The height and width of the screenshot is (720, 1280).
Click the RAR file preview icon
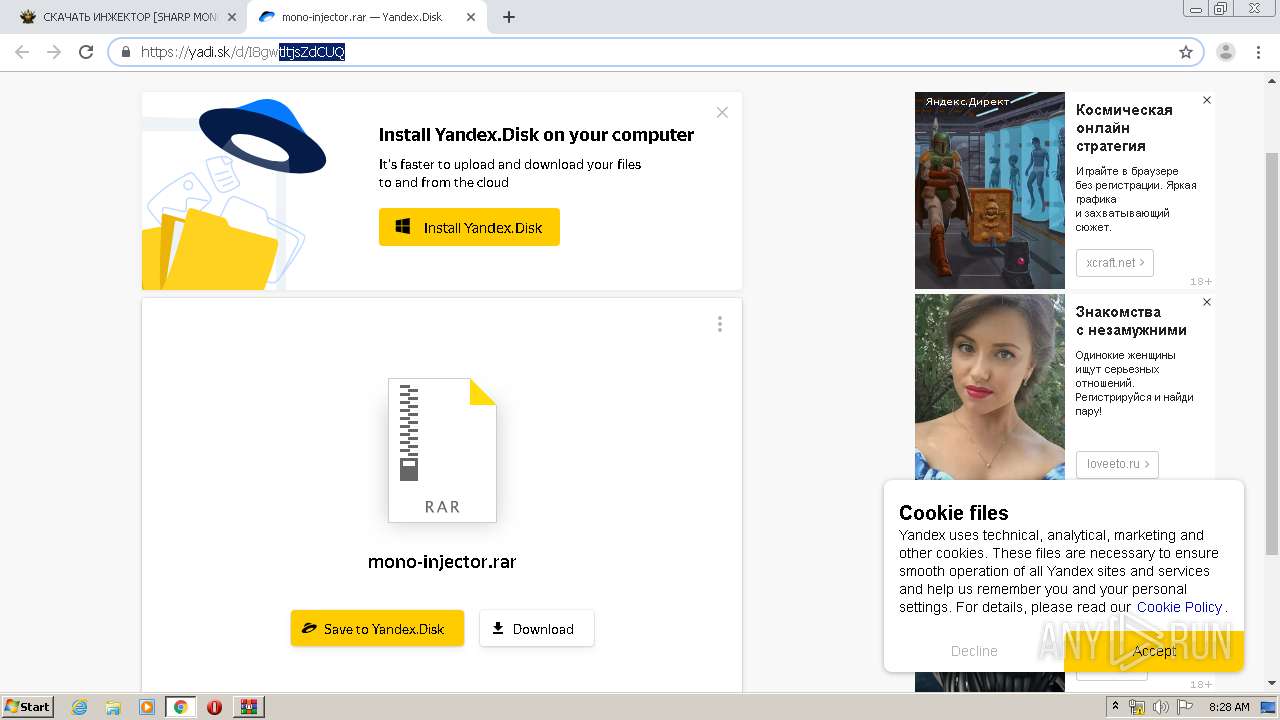click(x=442, y=450)
